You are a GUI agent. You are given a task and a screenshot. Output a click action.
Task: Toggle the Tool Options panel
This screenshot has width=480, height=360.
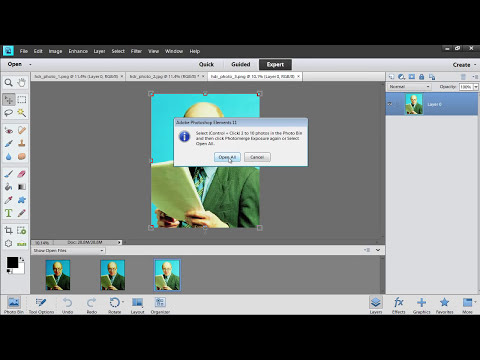41,305
